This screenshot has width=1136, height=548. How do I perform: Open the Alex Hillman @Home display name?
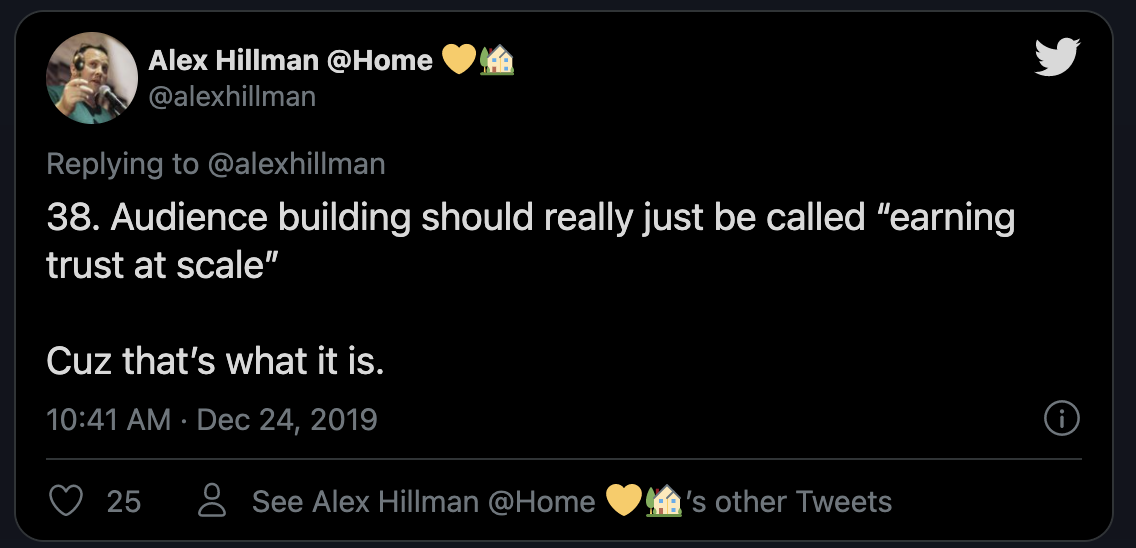tap(290, 61)
